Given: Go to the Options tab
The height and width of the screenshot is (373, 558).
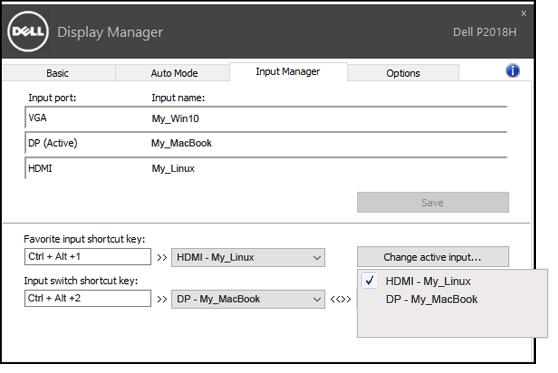Looking at the screenshot, I should click(403, 73).
